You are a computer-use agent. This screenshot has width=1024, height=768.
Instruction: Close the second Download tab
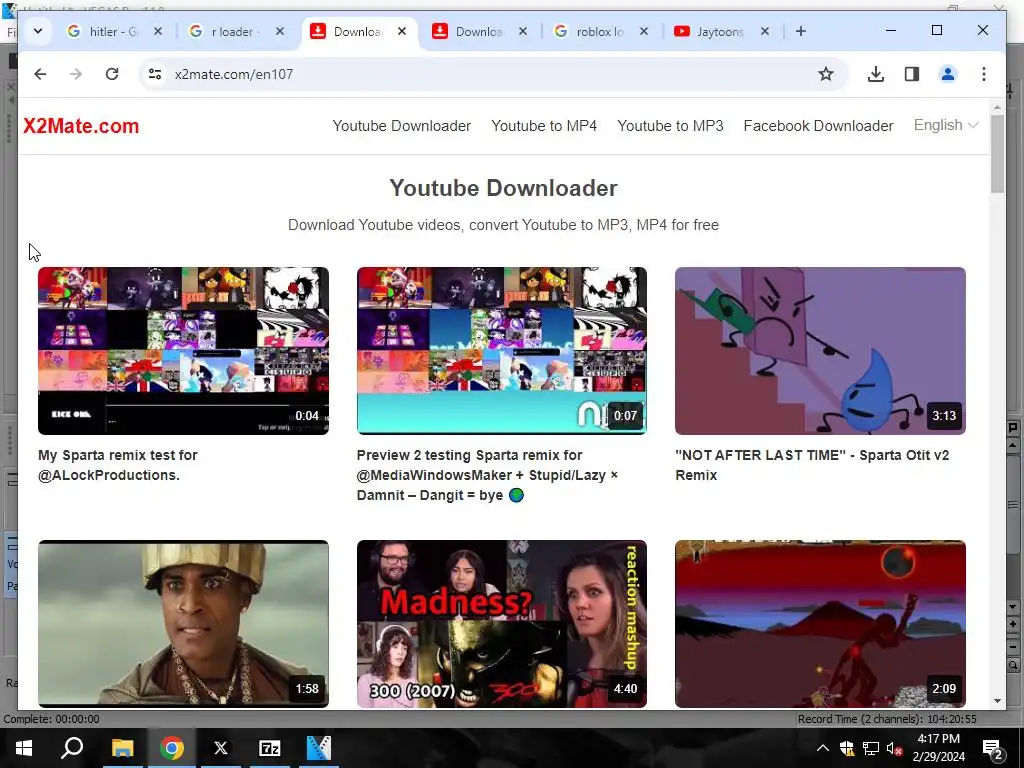522,31
